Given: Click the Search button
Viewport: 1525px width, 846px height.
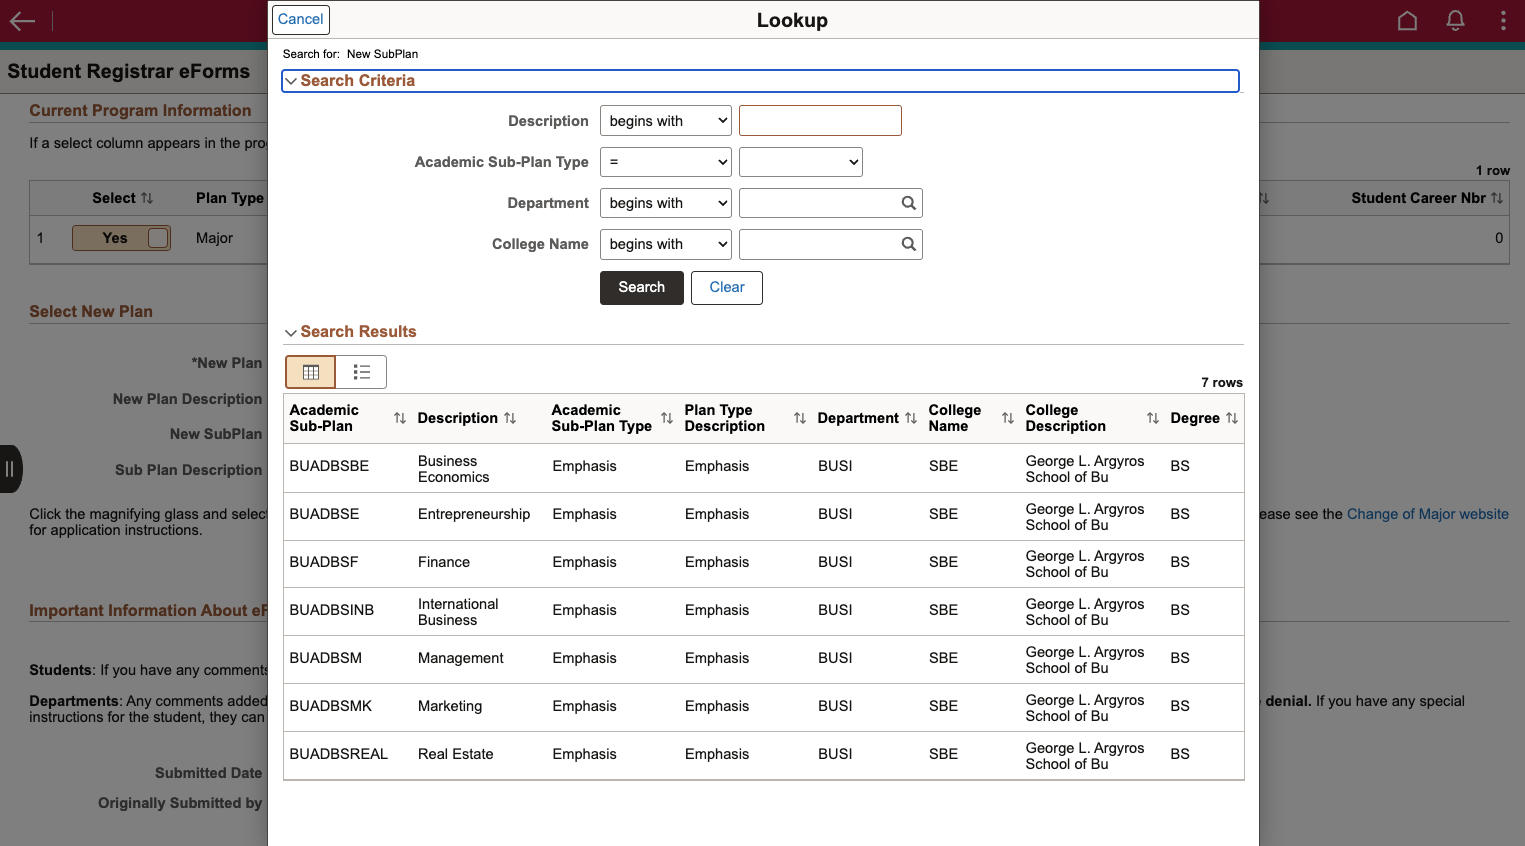Looking at the screenshot, I should (x=642, y=288).
